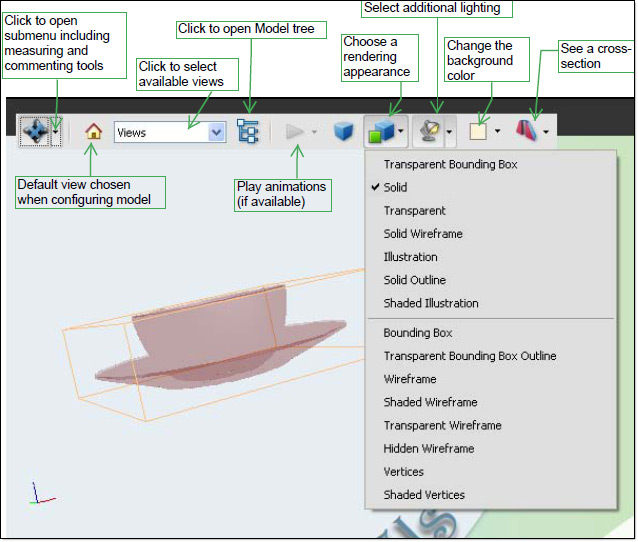Select Hidden Wireframe from the menu
The height and width of the screenshot is (542, 638).
[x=428, y=449]
